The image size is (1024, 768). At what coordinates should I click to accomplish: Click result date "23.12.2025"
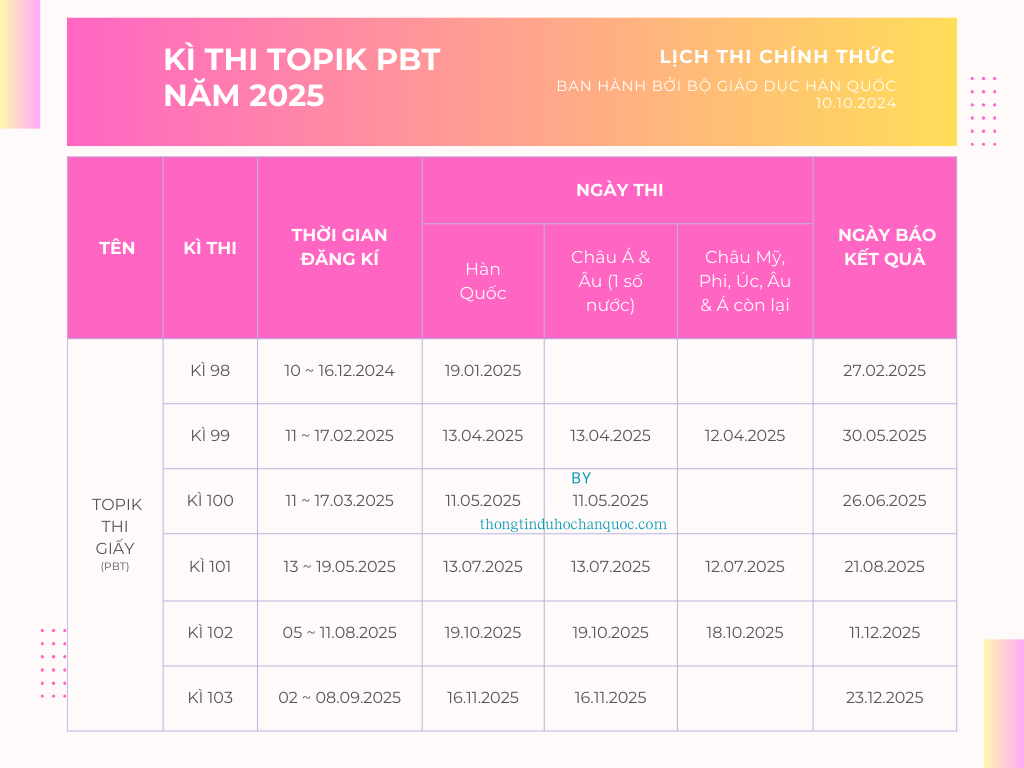click(x=884, y=698)
